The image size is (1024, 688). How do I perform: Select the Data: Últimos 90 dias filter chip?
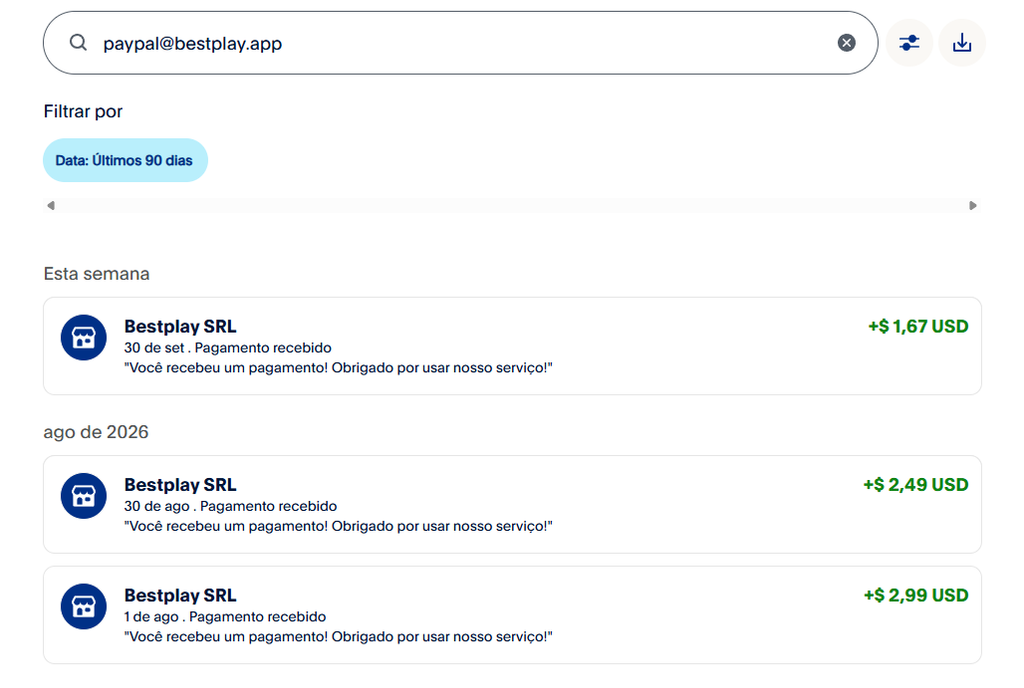(x=125, y=160)
